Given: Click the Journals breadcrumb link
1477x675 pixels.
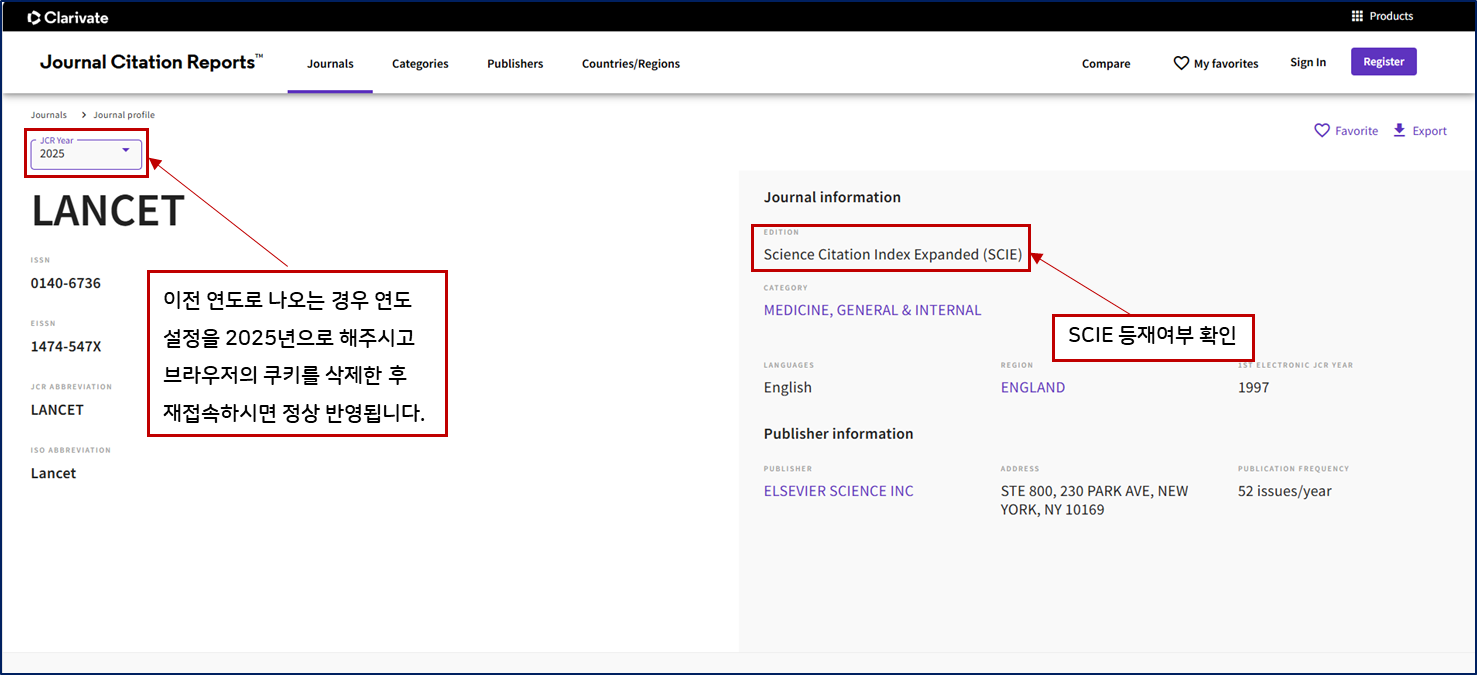Looking at the screenshot, I should coord(49,115).
